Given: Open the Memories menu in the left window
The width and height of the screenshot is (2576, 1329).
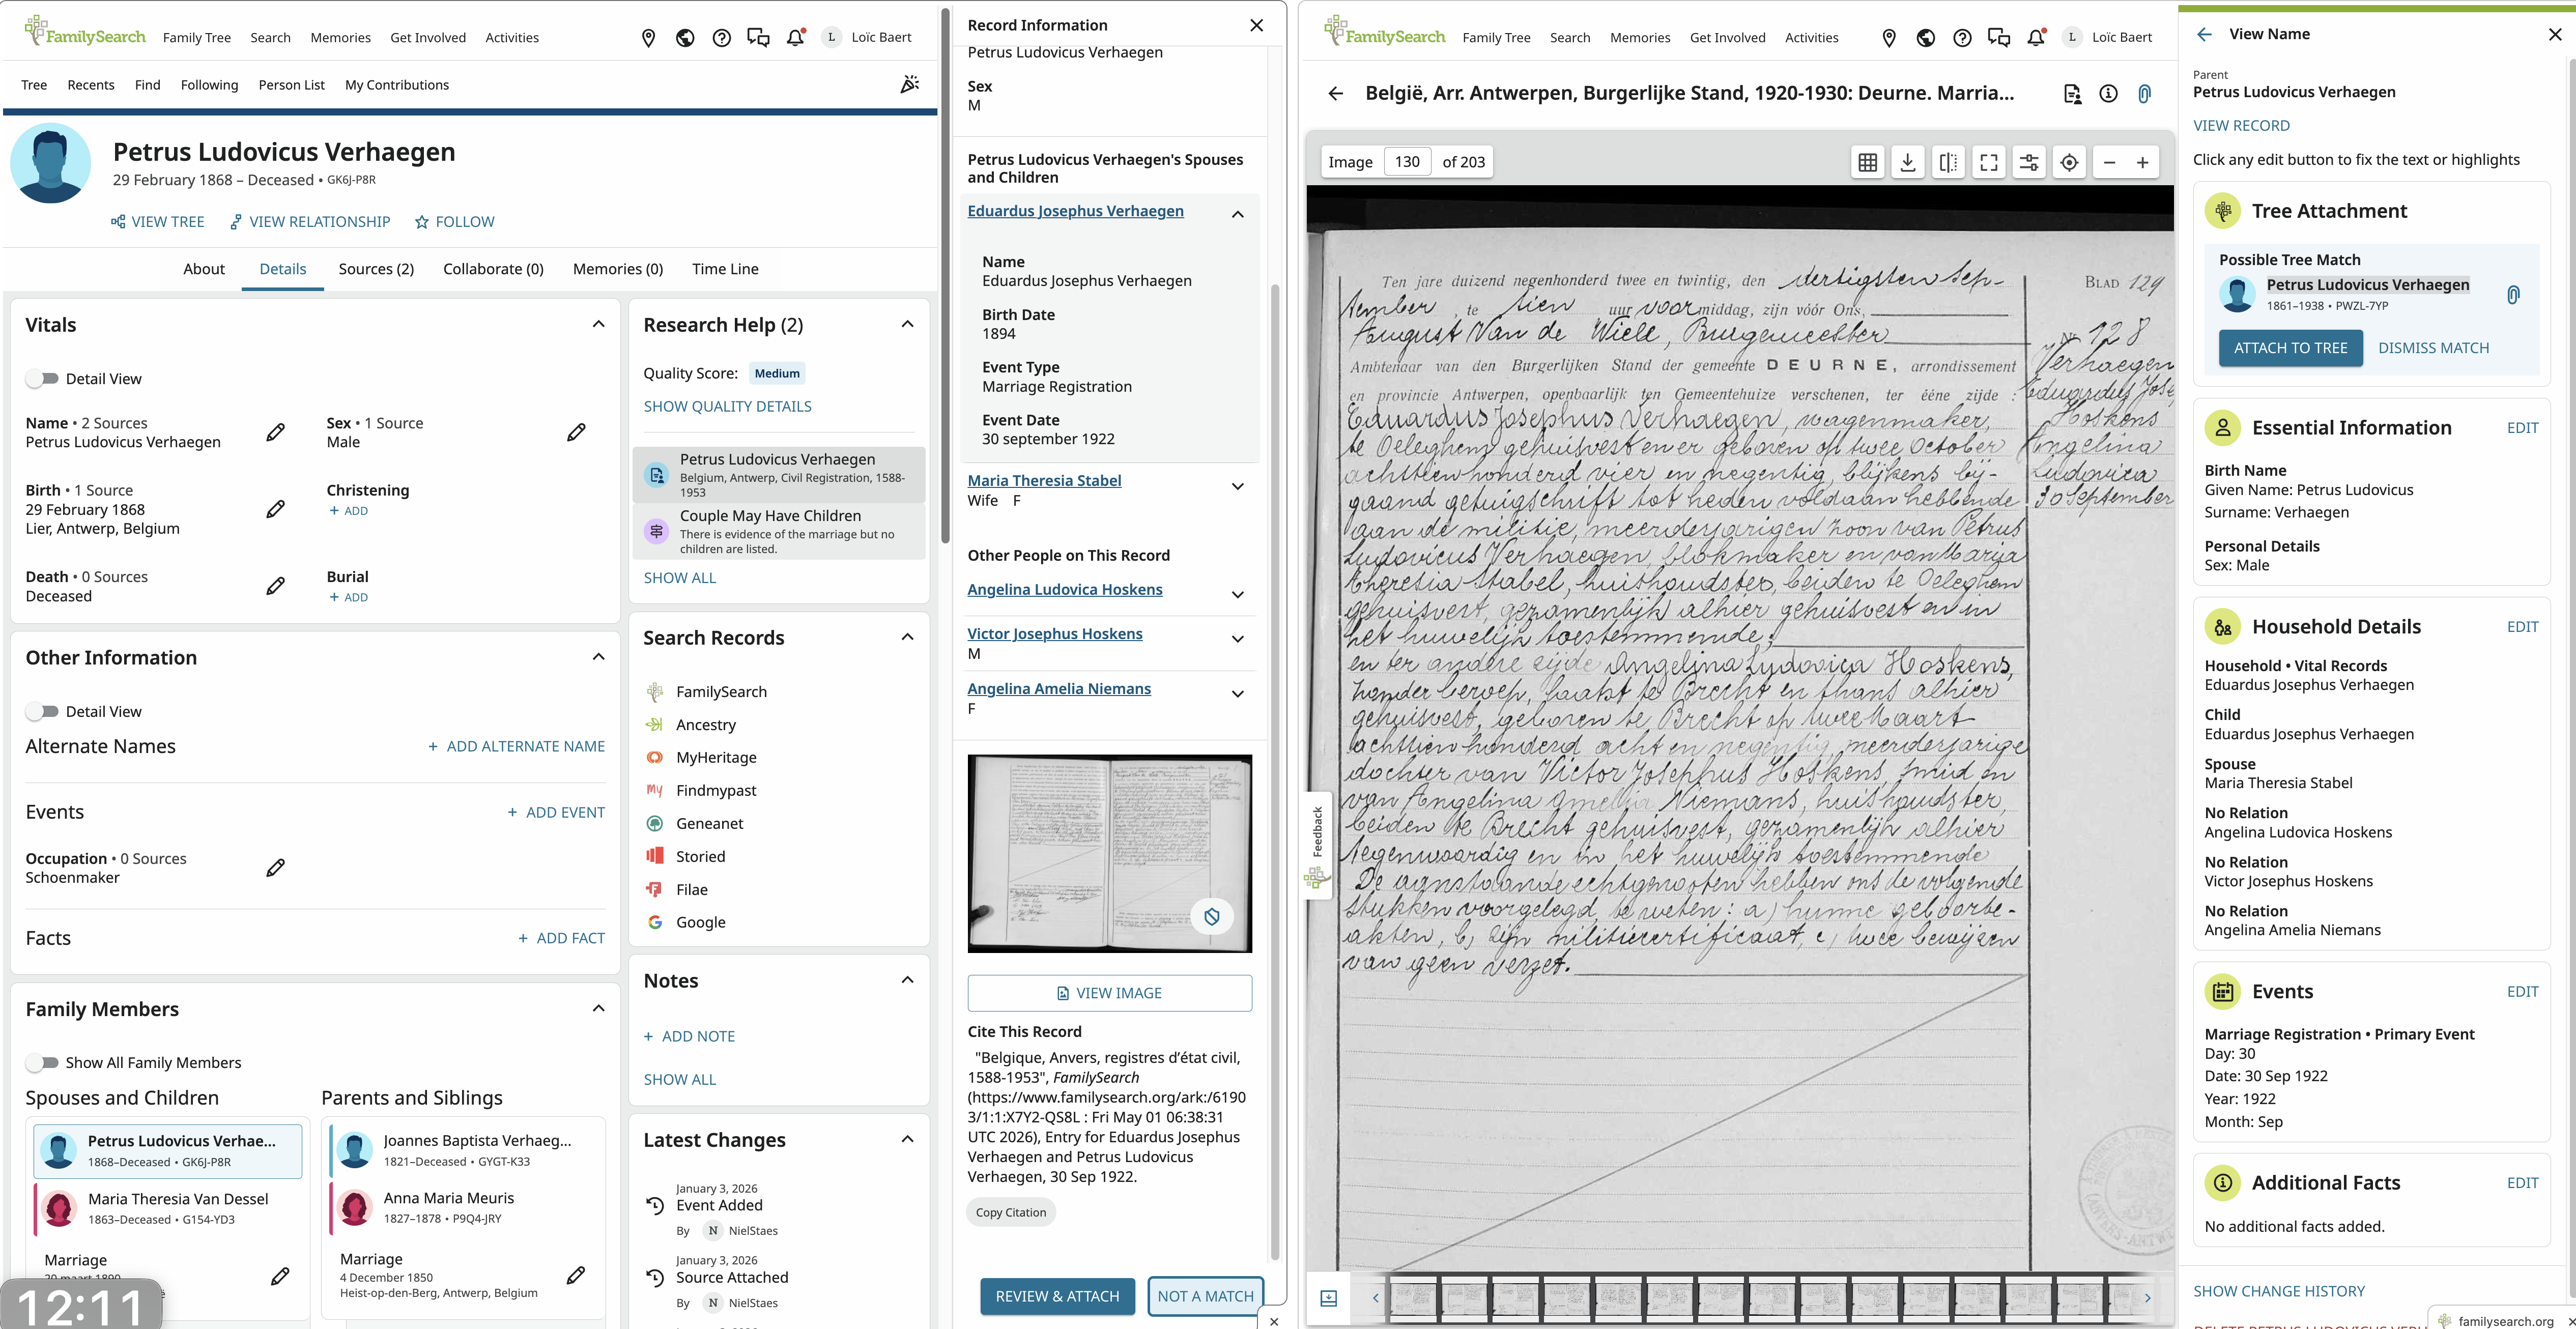Looking at the screenshot, I should pos(340,38).
